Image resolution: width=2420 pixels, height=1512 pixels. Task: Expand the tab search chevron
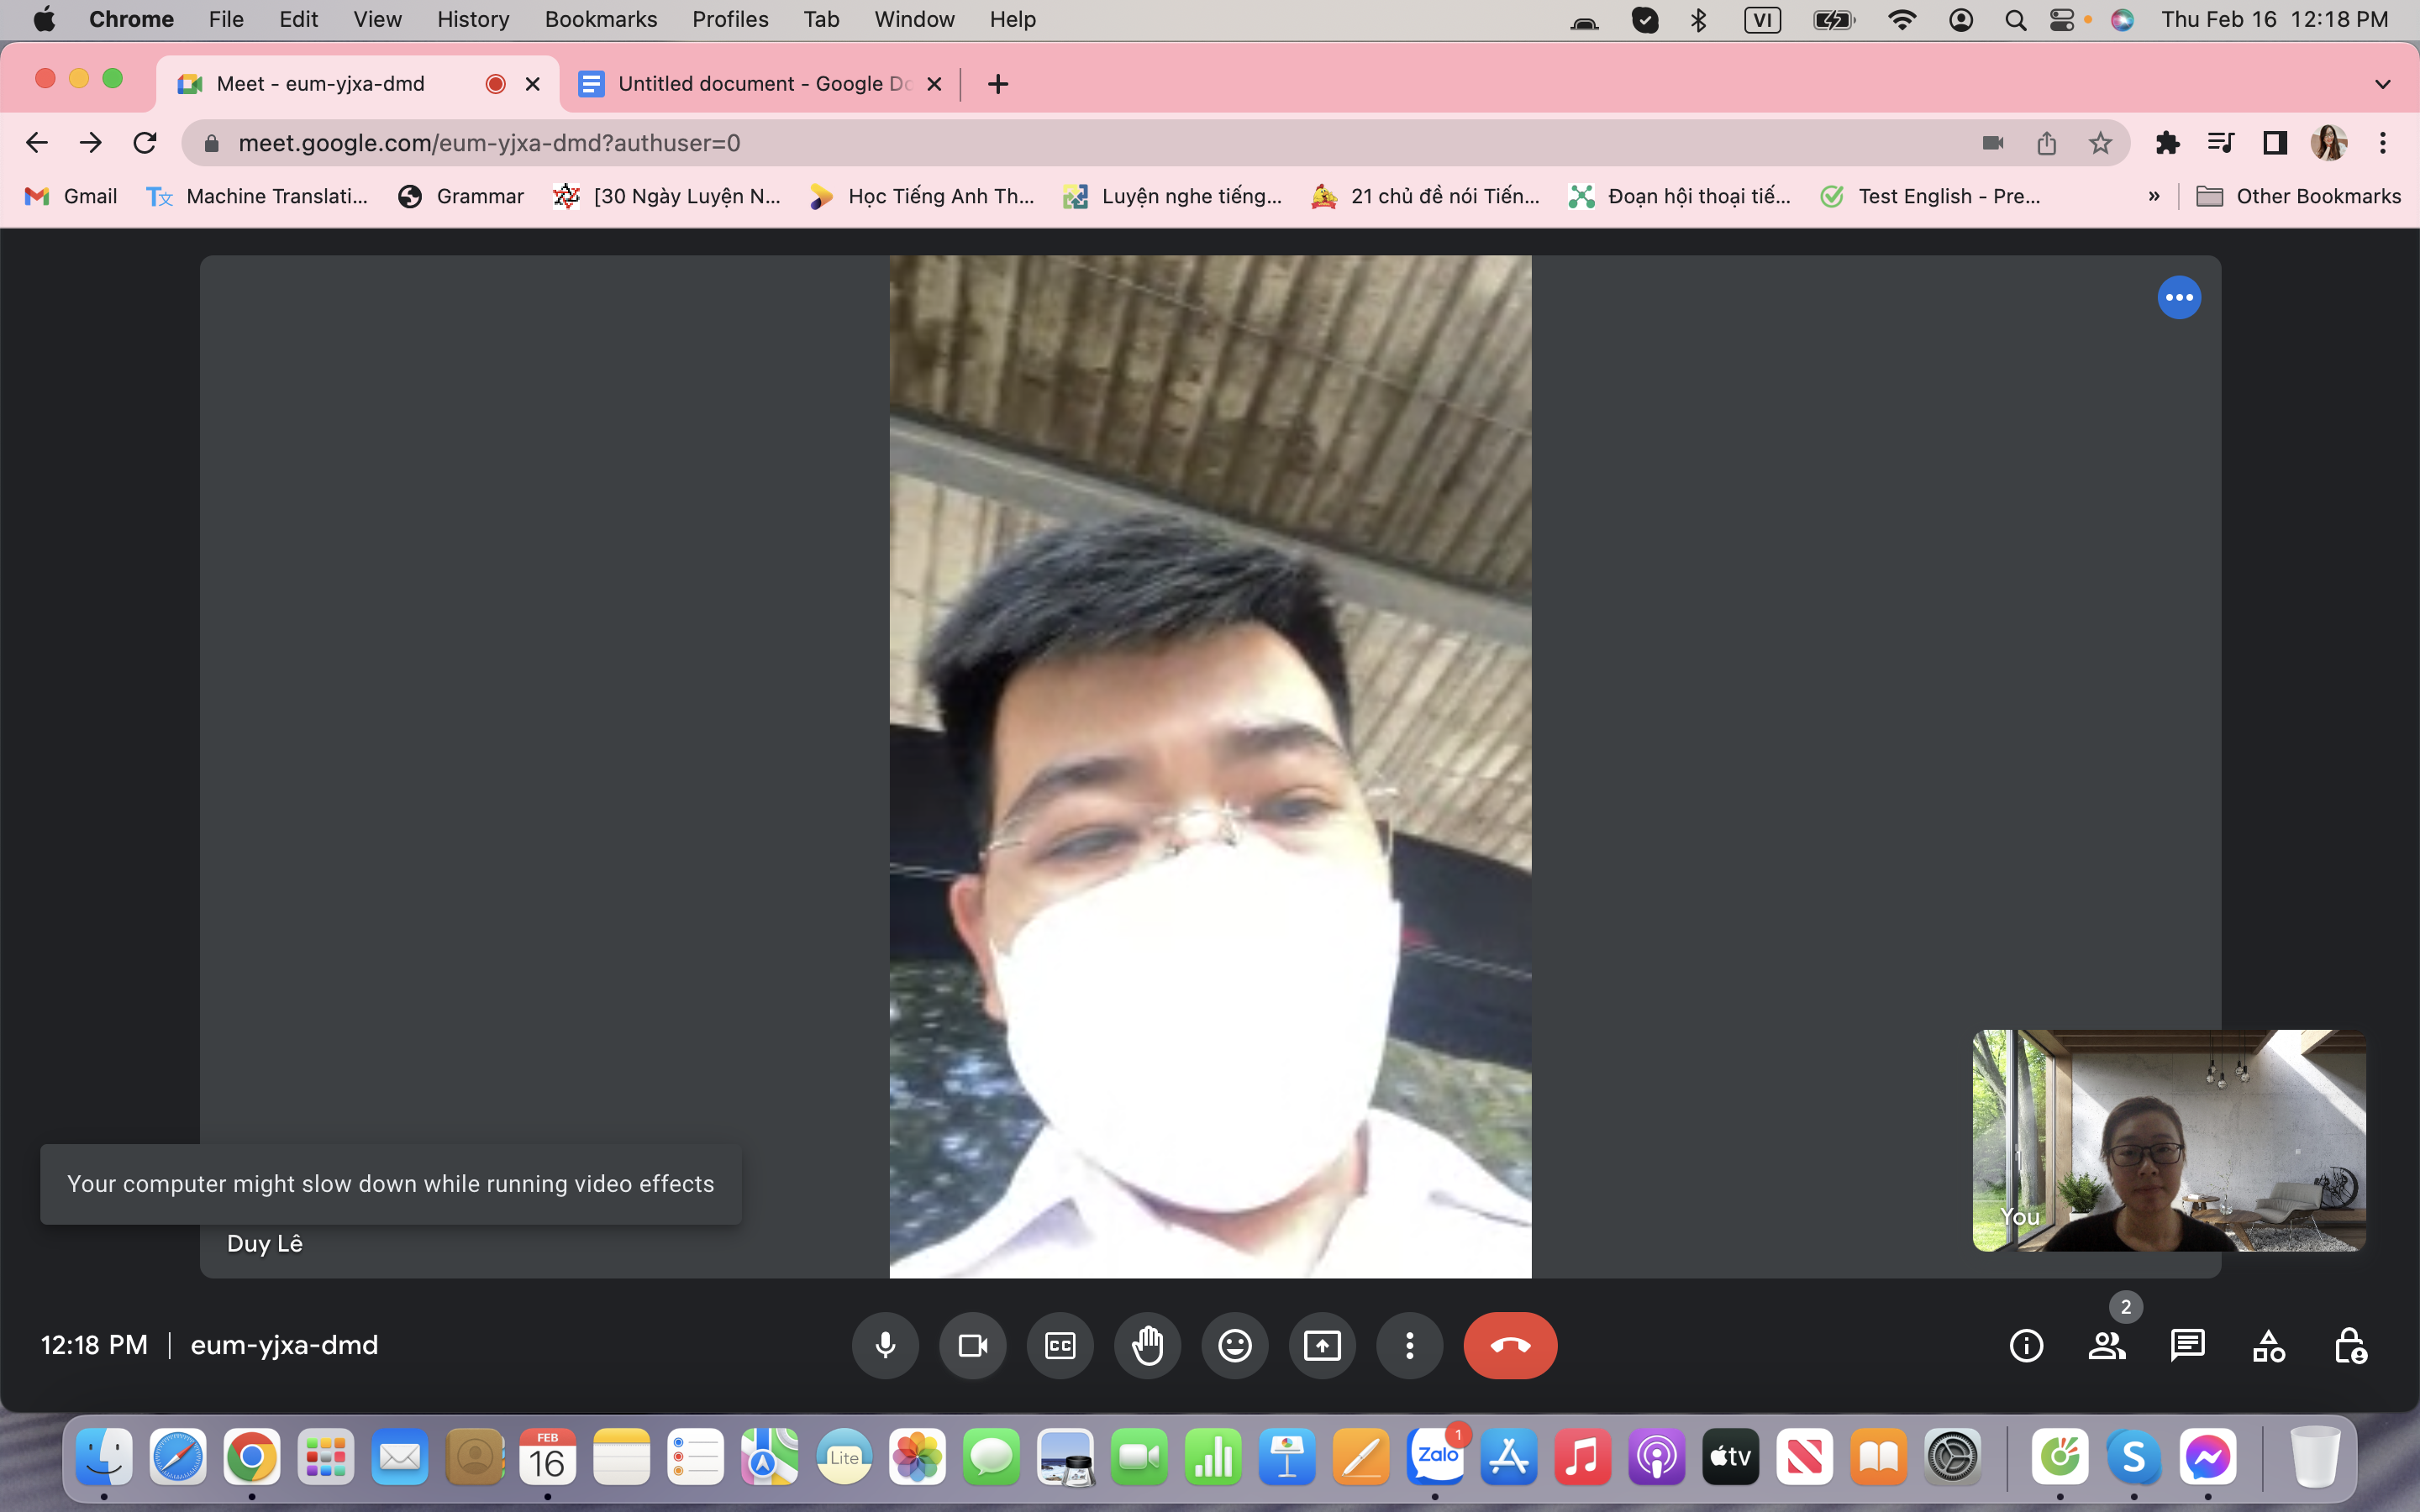pyautogui.click(x=2382, y=84)
